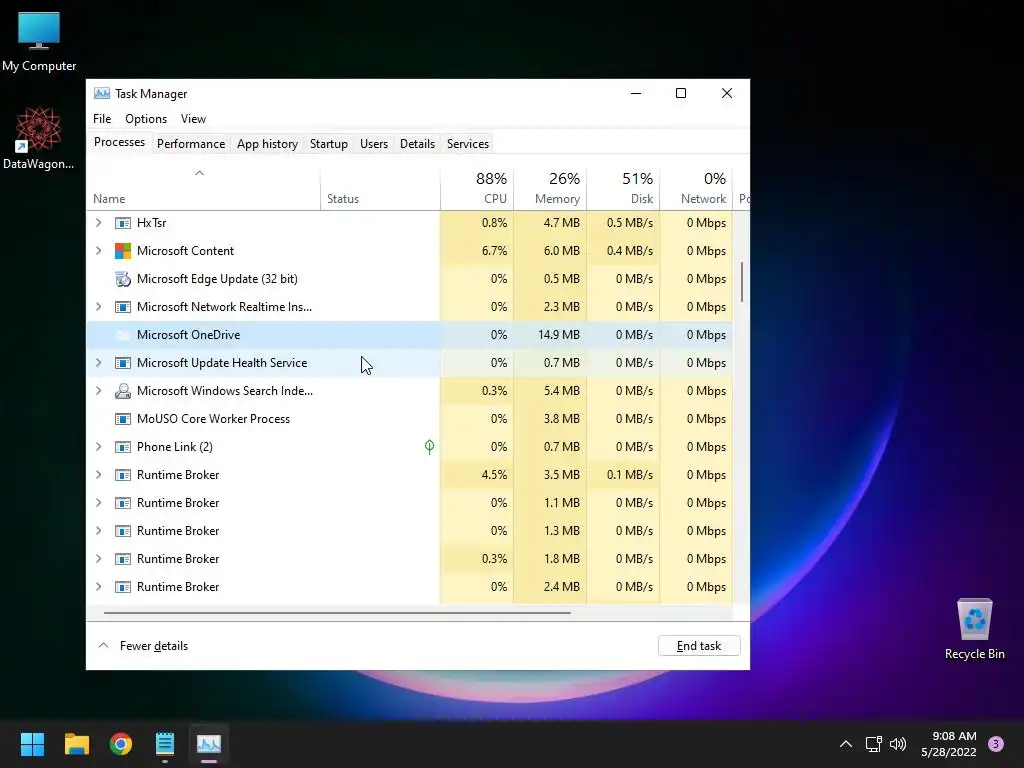Viewport: 1024px width, 768px height.
Task: Expand the HxTsr process group
Action: coord(99,223)
